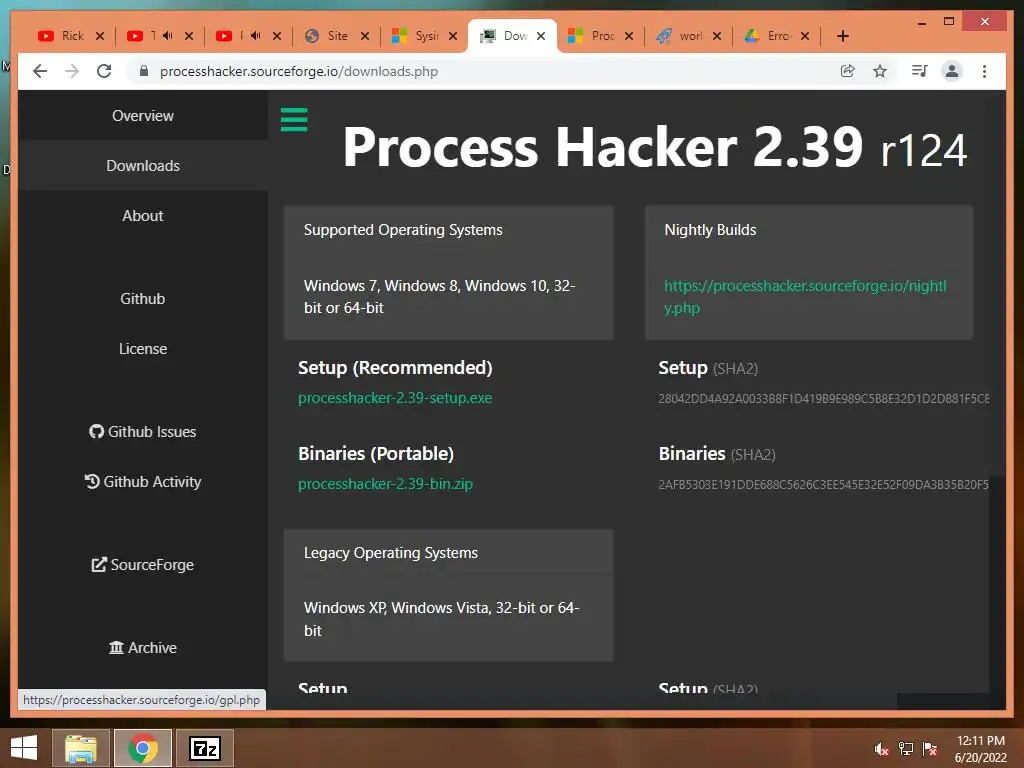The image size is (1024, 768).
Task: Click the Chrome taskbar icon
Action: 143,748
